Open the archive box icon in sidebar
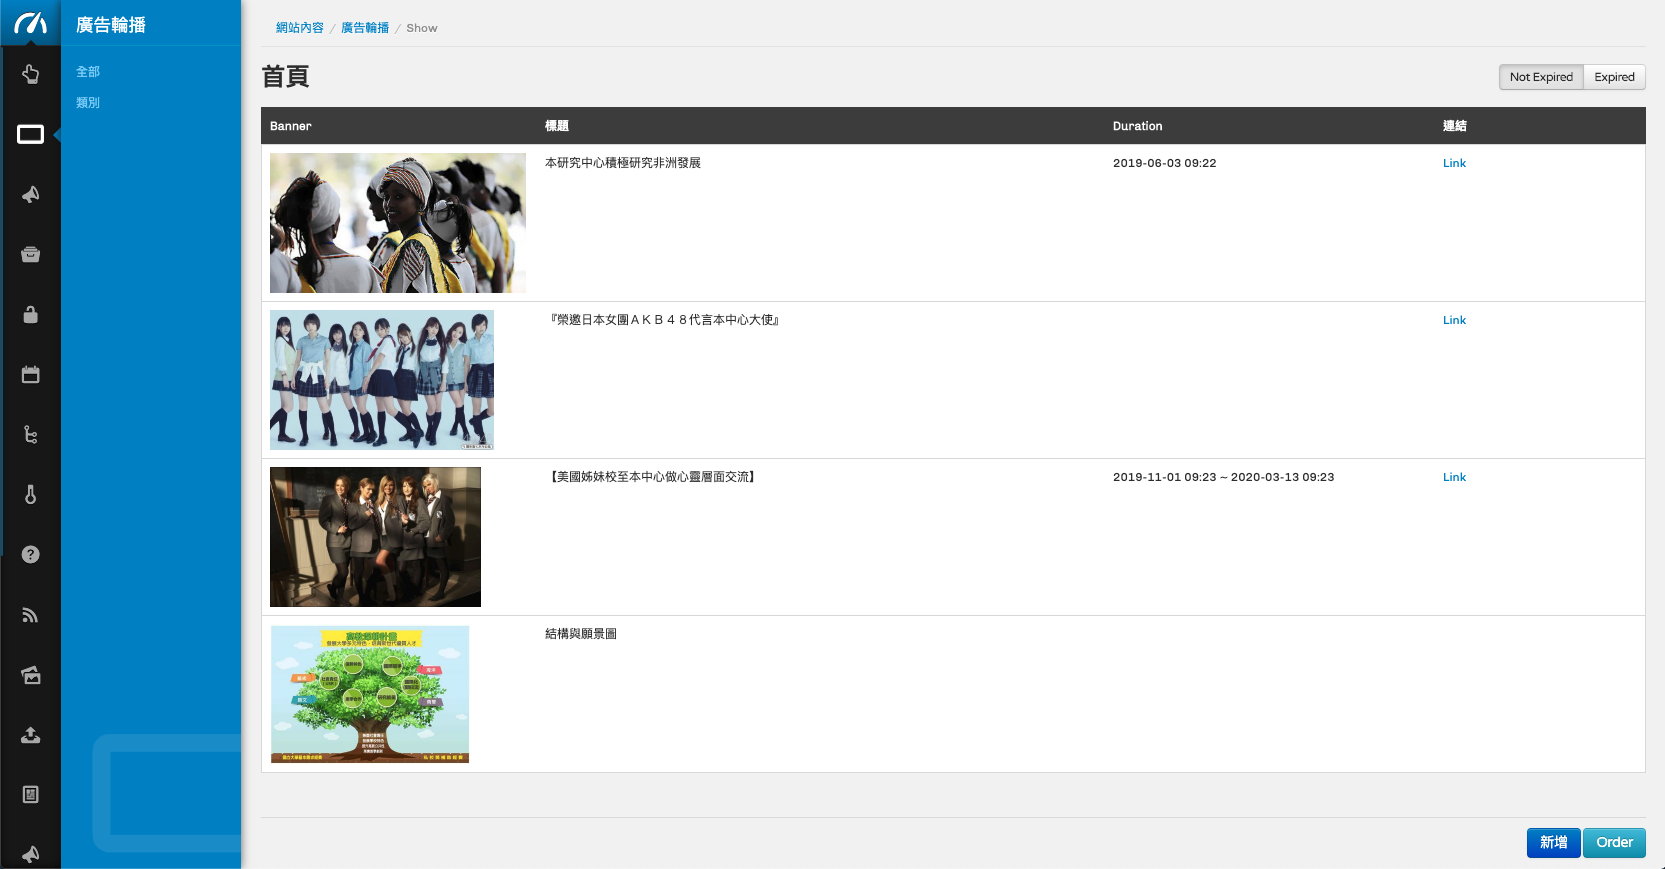Viewport: 1665px width, 869px height. tap(30, 254)
